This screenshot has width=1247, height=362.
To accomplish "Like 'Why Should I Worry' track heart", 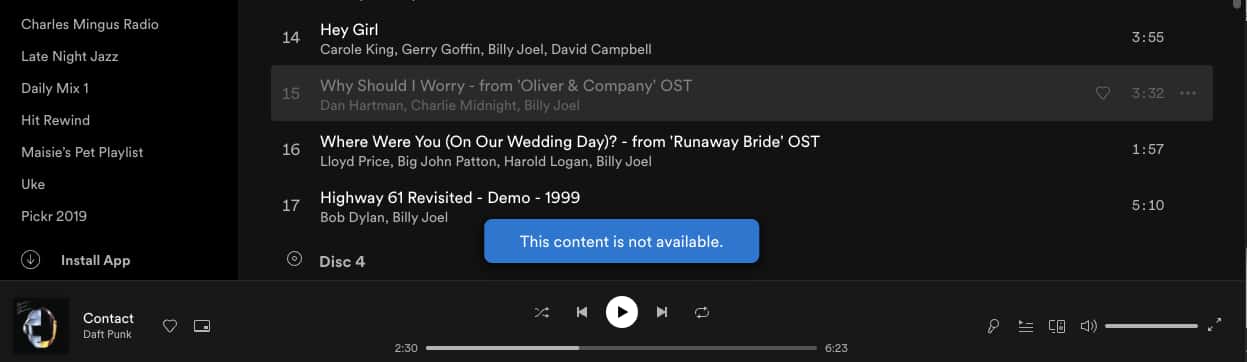I will 1103,93.
